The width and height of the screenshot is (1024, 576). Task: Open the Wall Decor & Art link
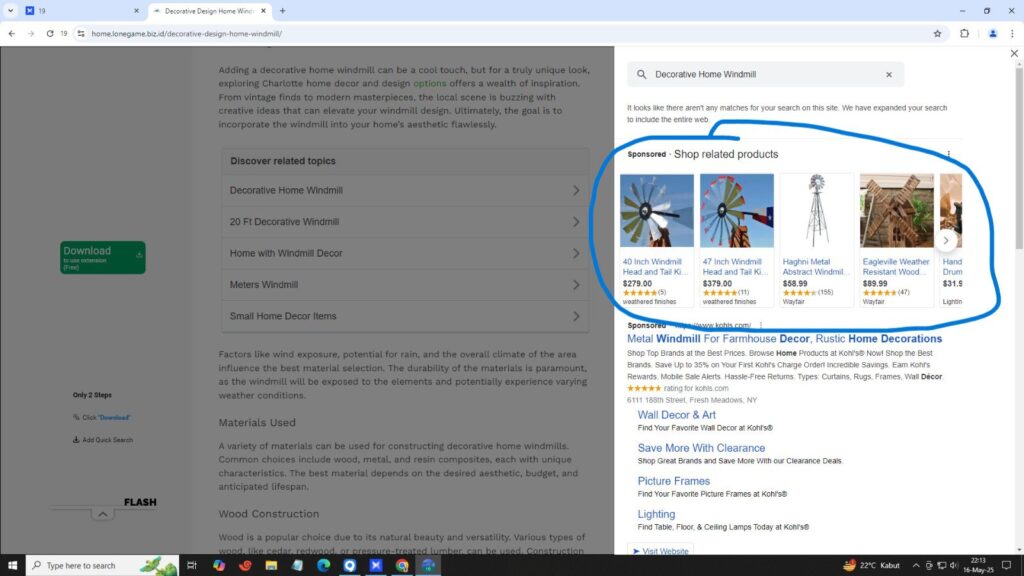(676, 415)
